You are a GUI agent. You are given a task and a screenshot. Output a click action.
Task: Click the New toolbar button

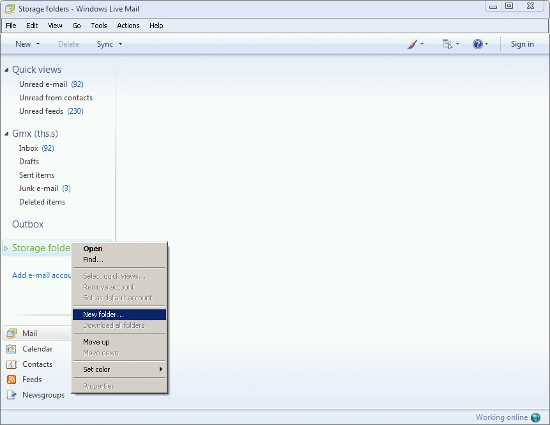point(23,44)
